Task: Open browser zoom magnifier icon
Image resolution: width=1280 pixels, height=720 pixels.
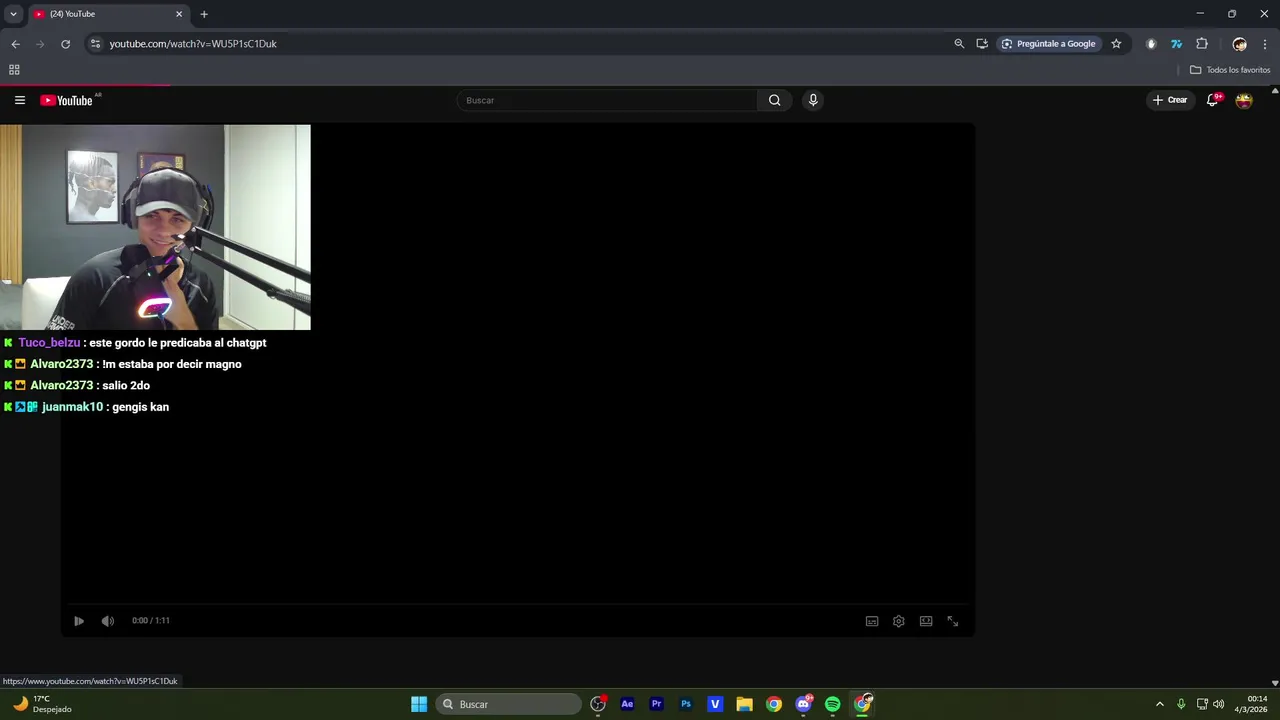Action: (x=959, y=44)
